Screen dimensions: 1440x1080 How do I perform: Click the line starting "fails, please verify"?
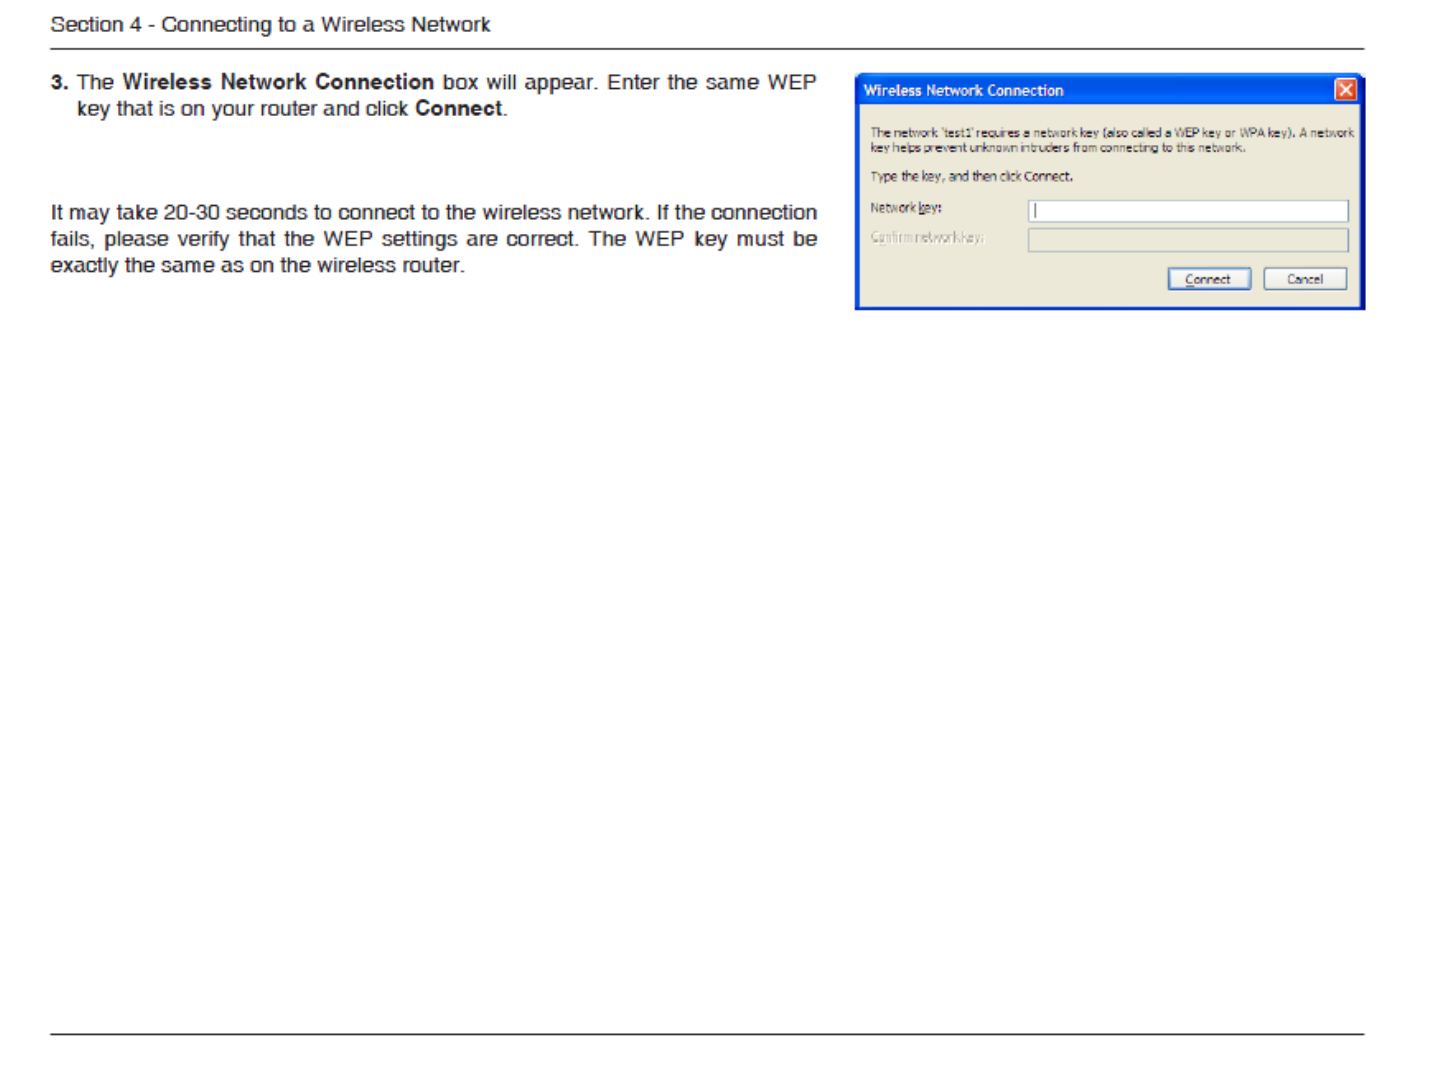click(434, 239)
